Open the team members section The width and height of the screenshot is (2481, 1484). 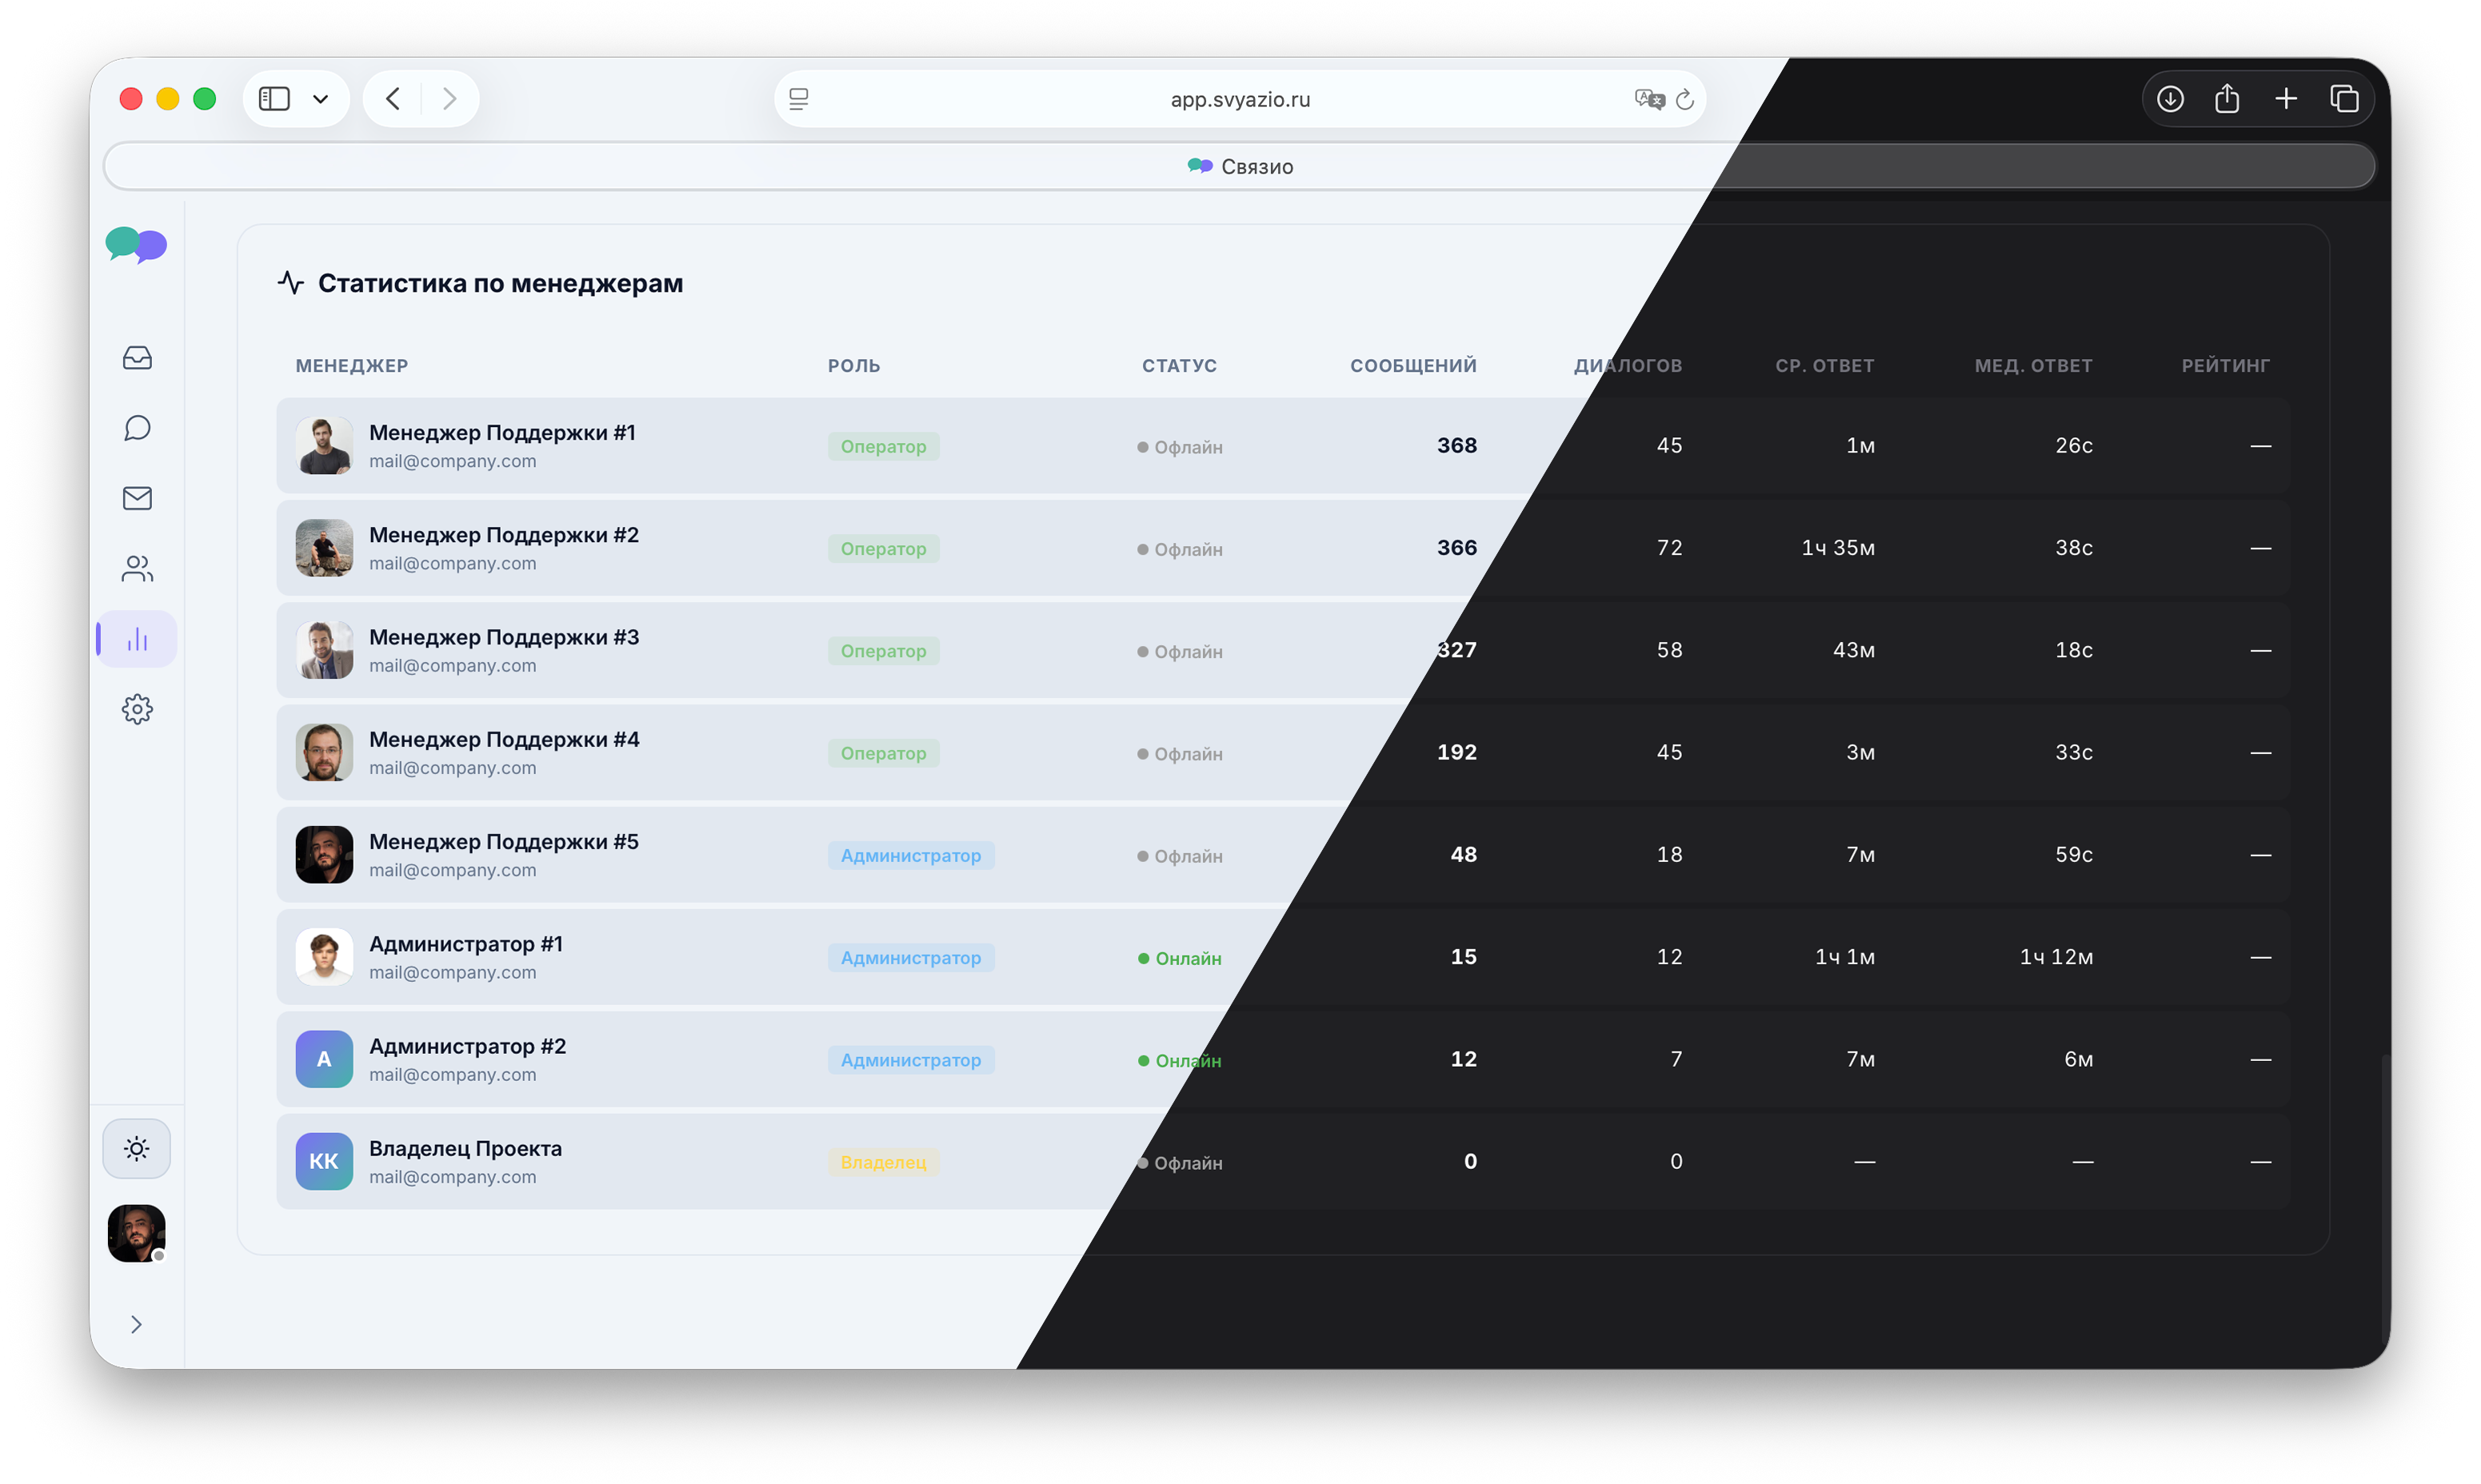point(137,568)
